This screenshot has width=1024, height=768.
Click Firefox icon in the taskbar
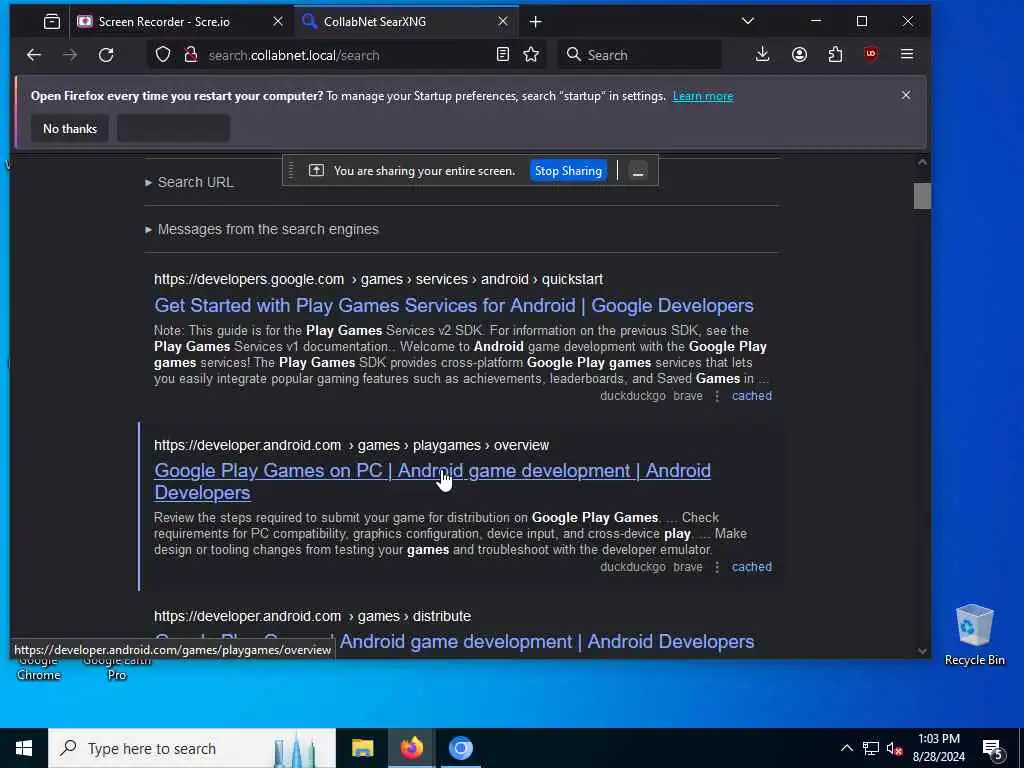click(411, 748)
